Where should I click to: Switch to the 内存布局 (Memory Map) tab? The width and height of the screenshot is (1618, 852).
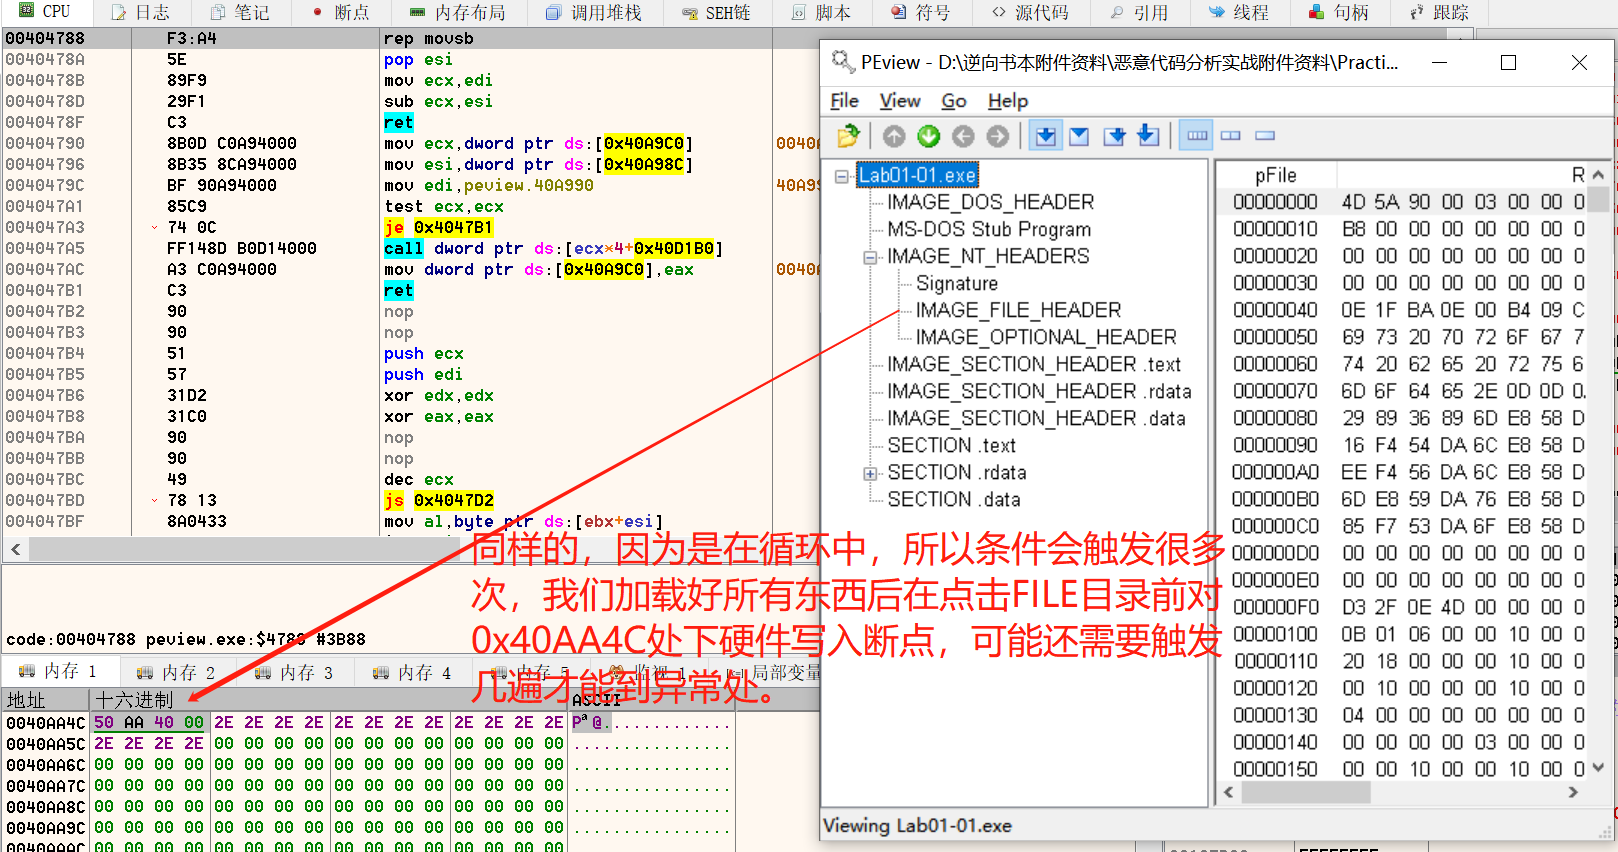(x=458, y=12)
